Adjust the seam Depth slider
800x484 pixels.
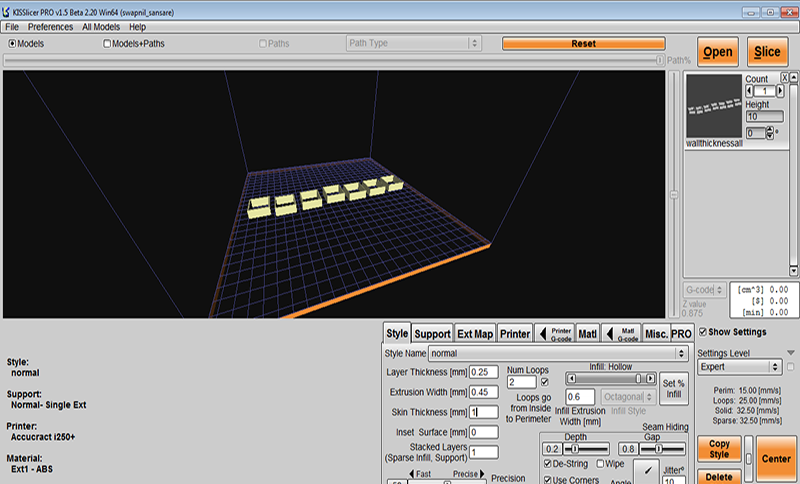tap(586, 449)
